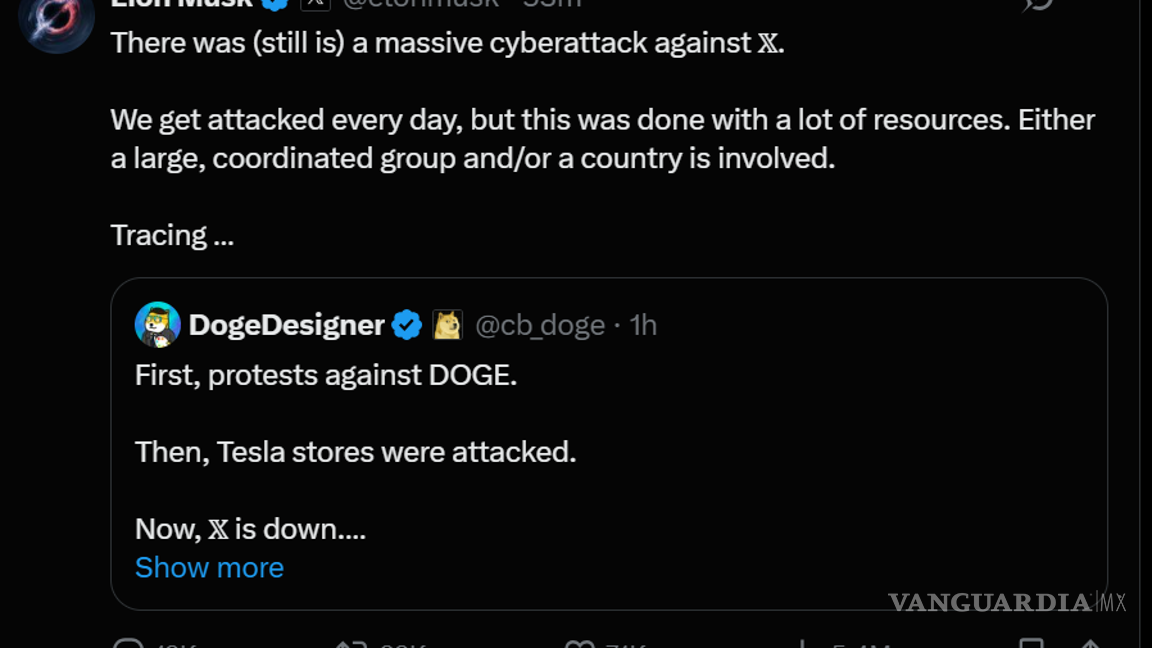
Task: Open Elon Musk's profile avatar
Action: pyautogui.click(x=56, y=20)
